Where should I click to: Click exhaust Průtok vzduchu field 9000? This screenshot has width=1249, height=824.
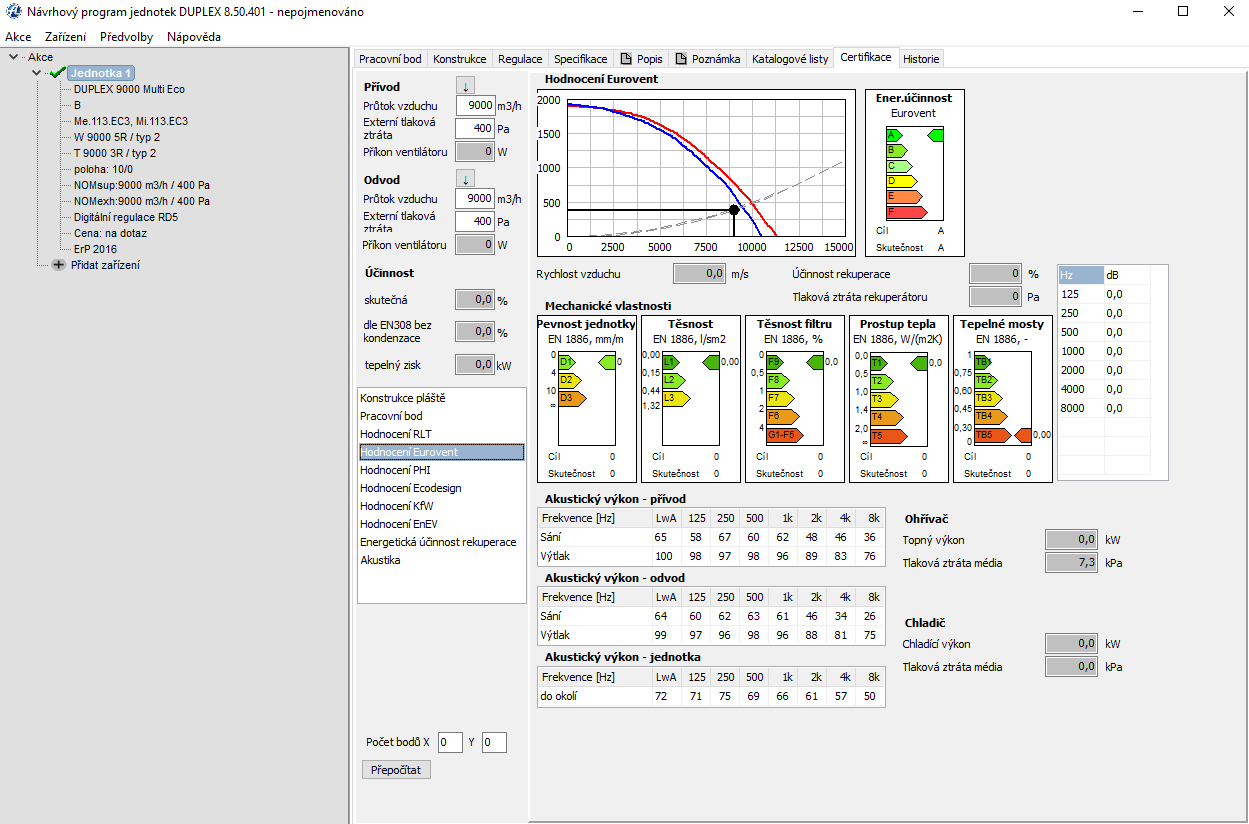click(x=475, y=198)
